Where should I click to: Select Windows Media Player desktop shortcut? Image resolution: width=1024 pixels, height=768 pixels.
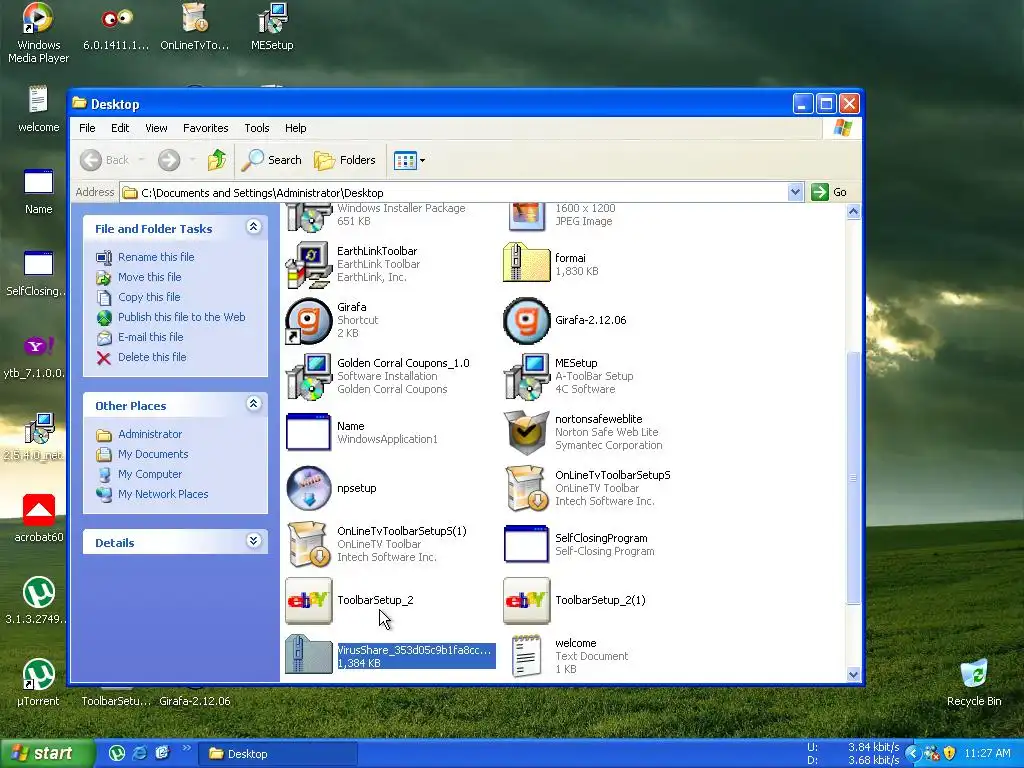point(38,33)
